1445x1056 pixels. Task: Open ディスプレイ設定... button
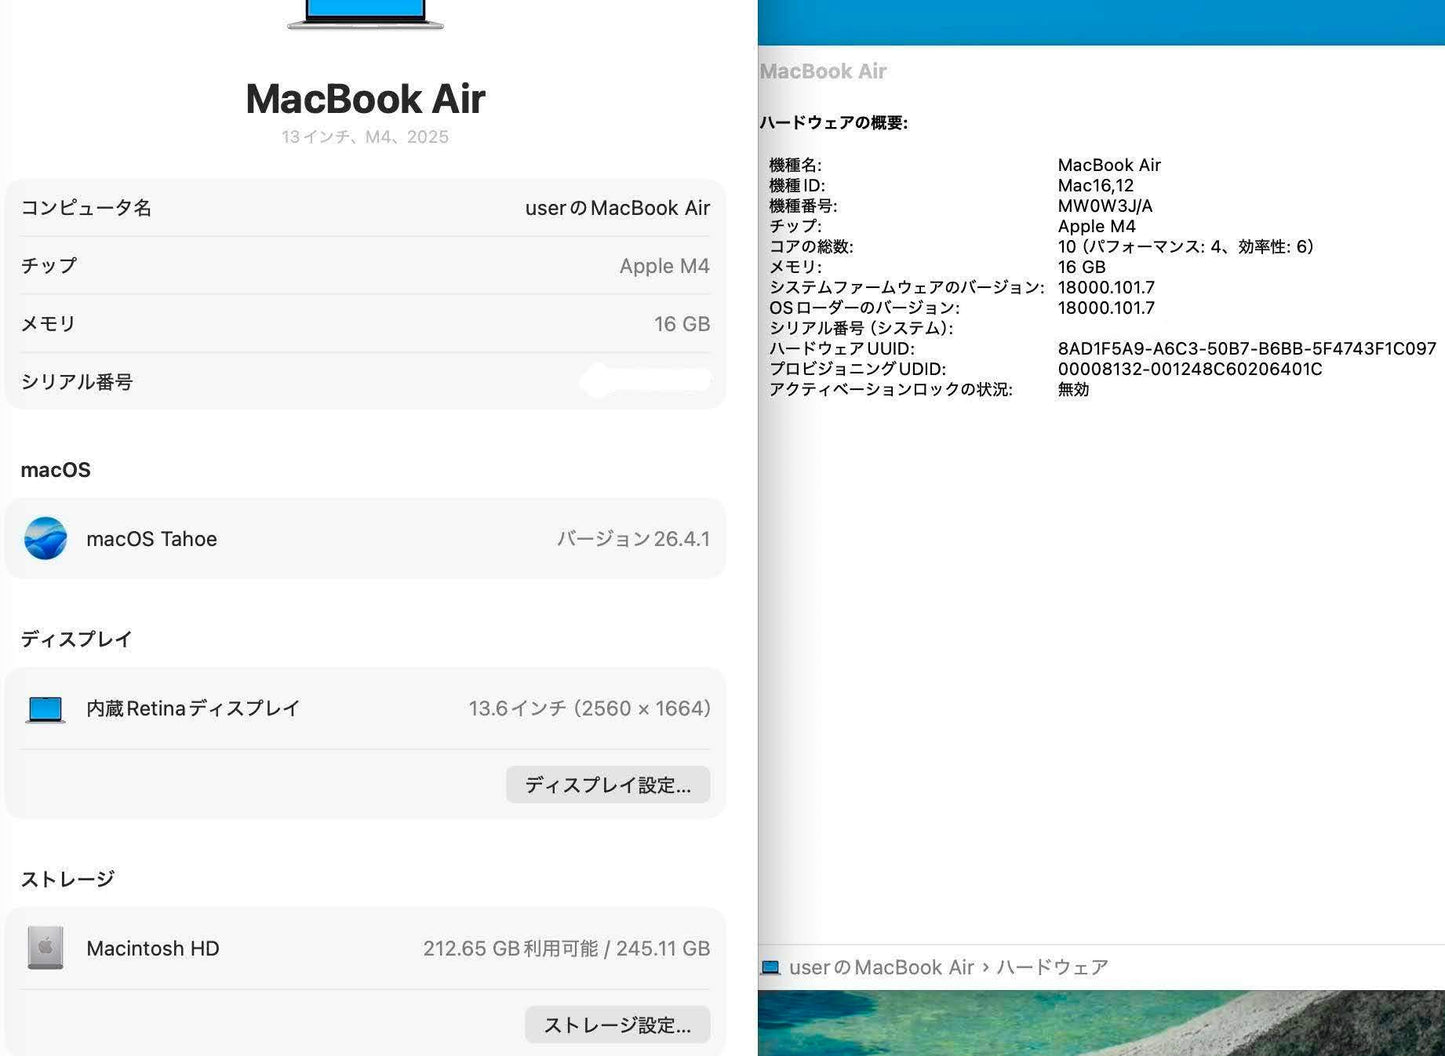[x=608, y=785]
